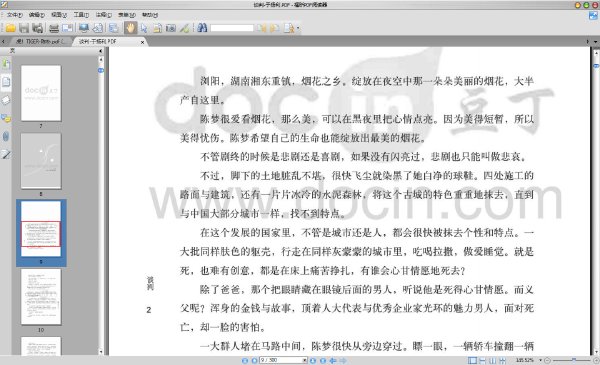Screen dimensions: 600x365
Task: Open the sixth menu bar item
Action: (127, 15)
